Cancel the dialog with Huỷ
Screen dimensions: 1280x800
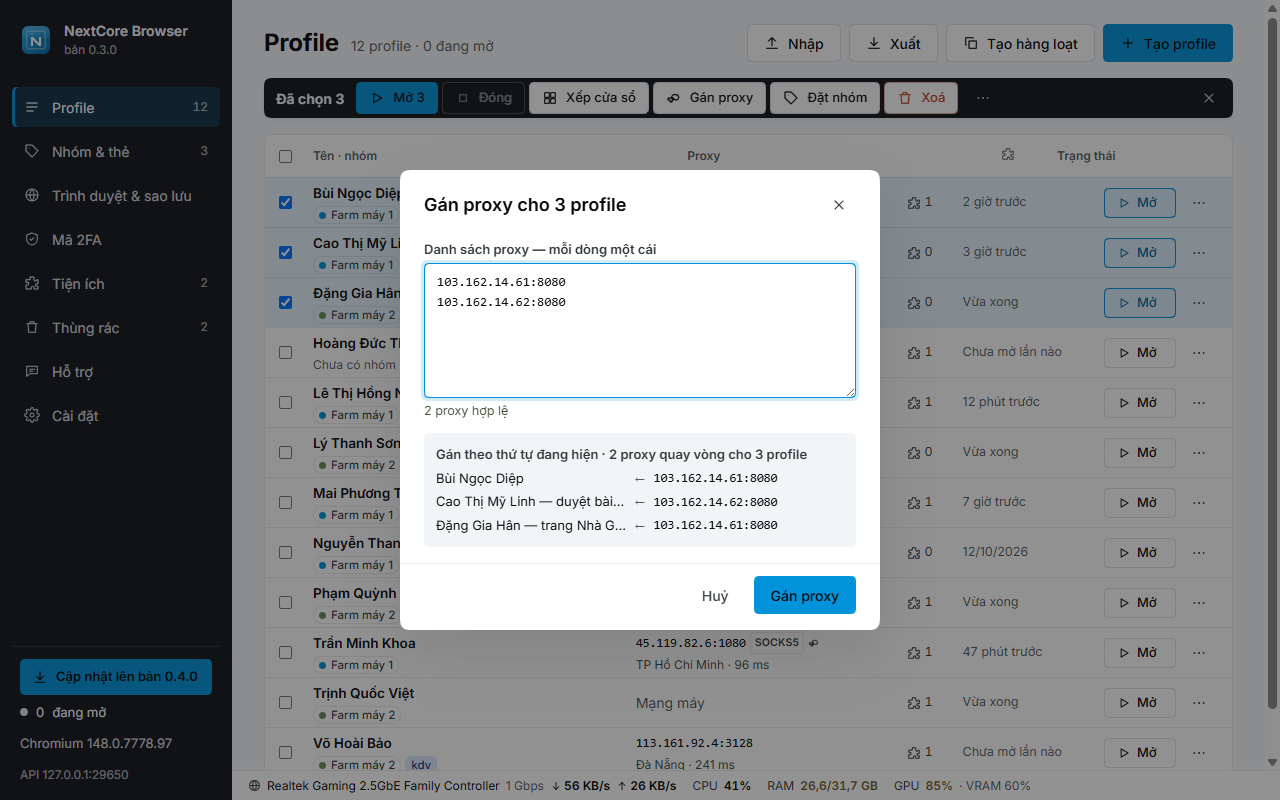click(x=715, y=595)
